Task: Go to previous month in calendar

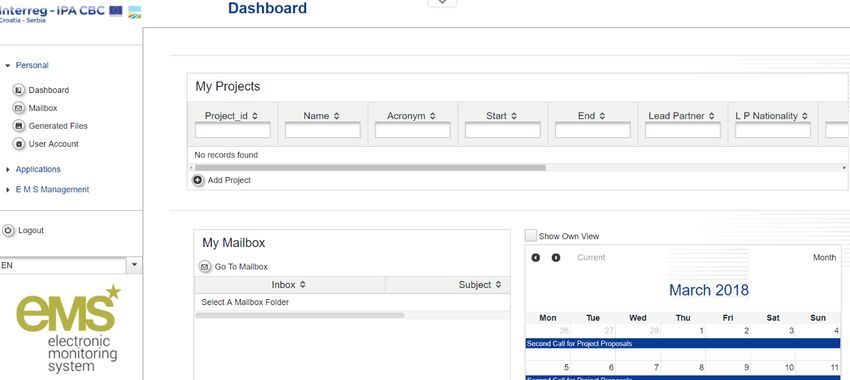Action: coord(536,257)
